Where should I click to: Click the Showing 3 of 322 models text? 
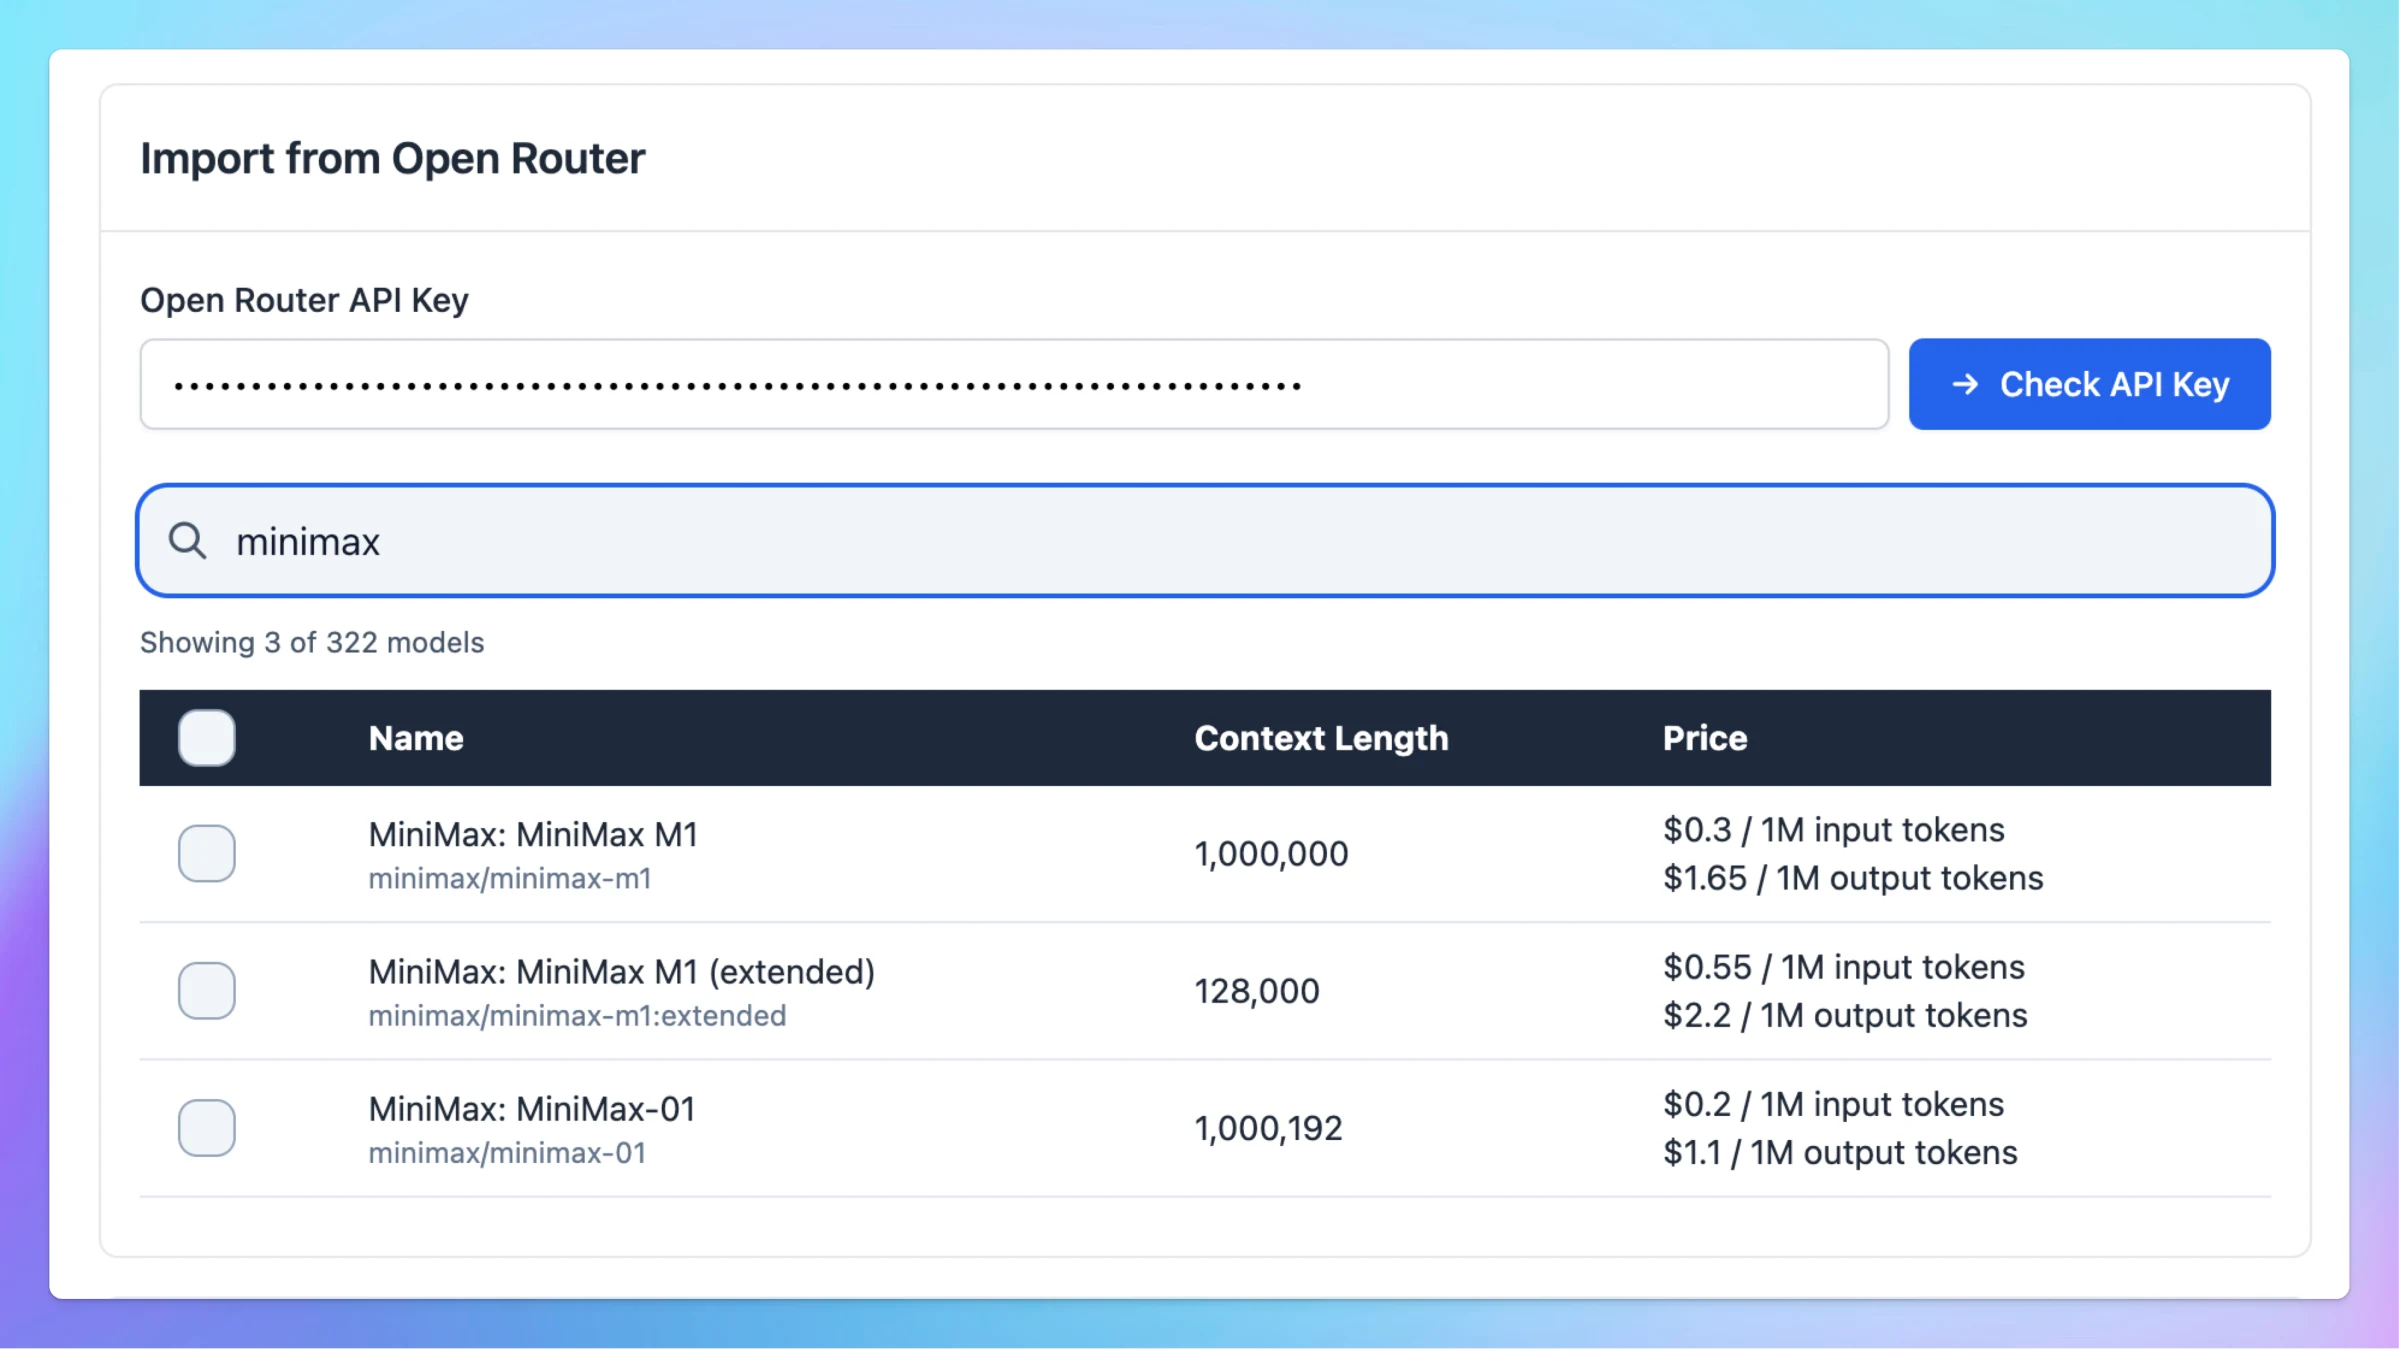[312, 642]
